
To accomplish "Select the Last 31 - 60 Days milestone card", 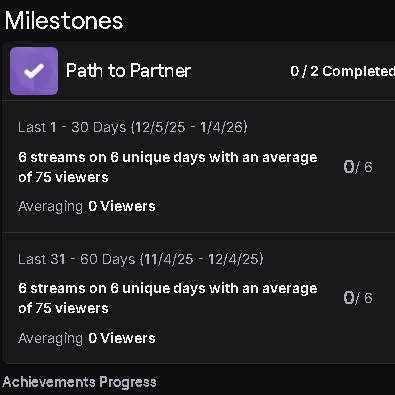I will coord(199,298).
